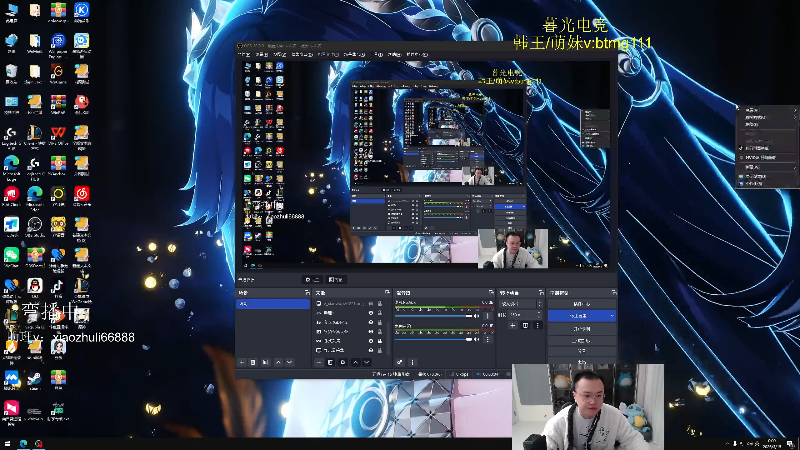Click properties button below preview
Screen dimensions: 800x450
312,280
